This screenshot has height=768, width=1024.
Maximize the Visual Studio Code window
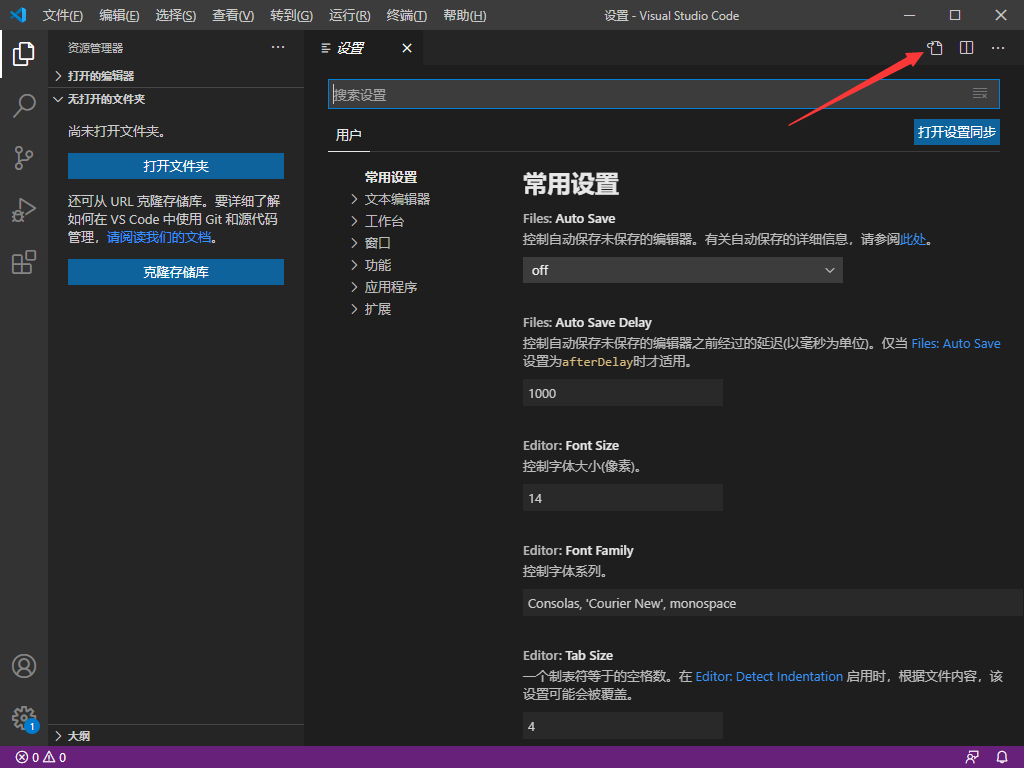coord(955,15)
